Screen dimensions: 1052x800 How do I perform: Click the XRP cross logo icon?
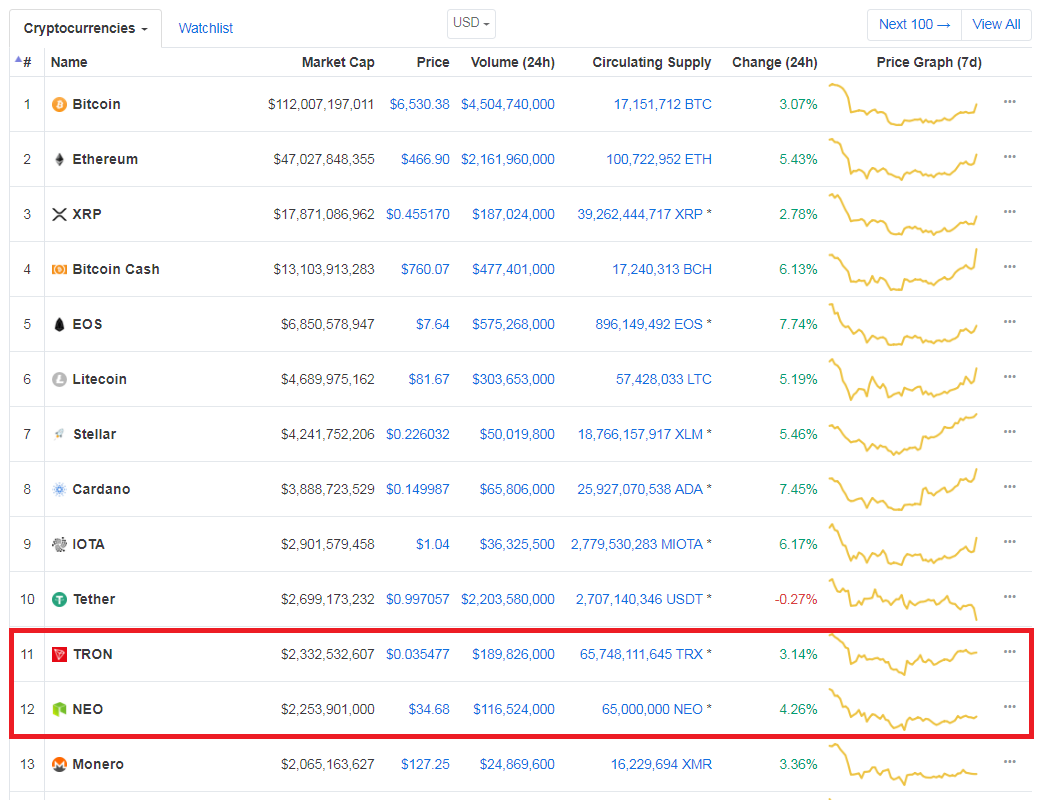click(x=59, y=215)
